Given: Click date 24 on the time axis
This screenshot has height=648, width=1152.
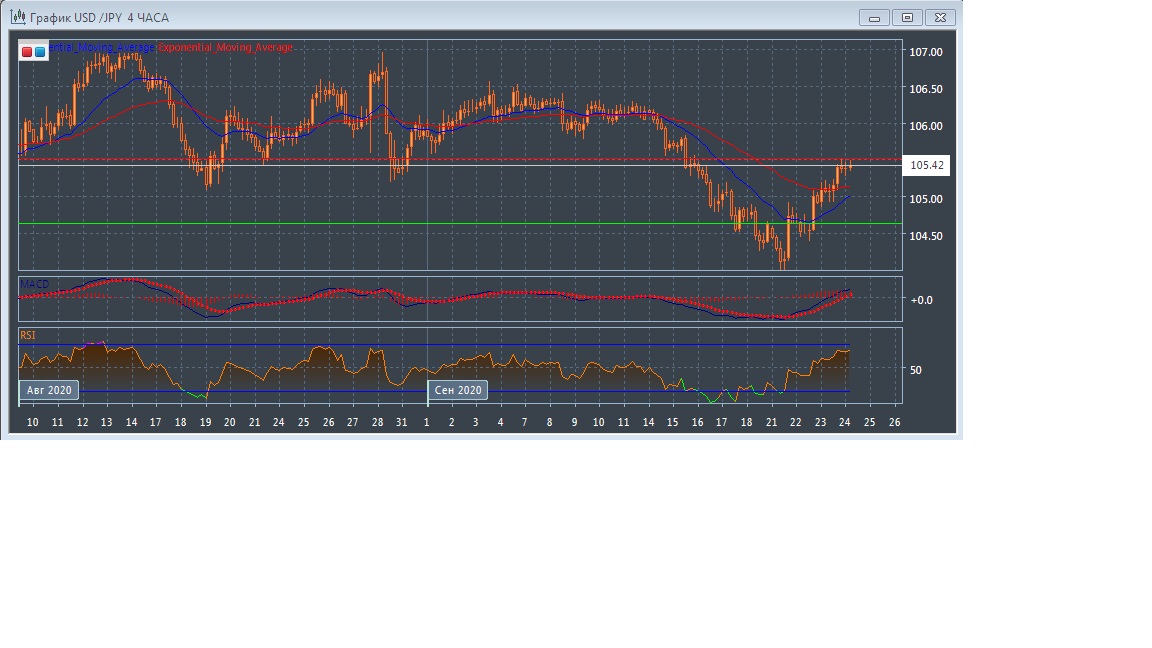Looking at the screenshot, I should coord(845,422).
